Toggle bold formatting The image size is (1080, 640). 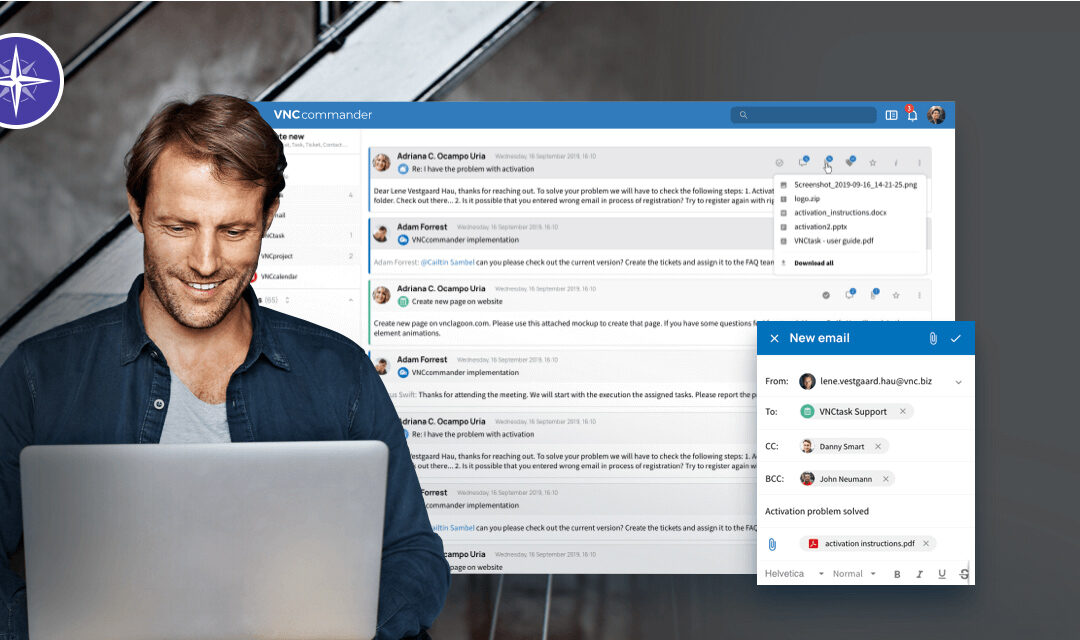[x=897, y=574]
